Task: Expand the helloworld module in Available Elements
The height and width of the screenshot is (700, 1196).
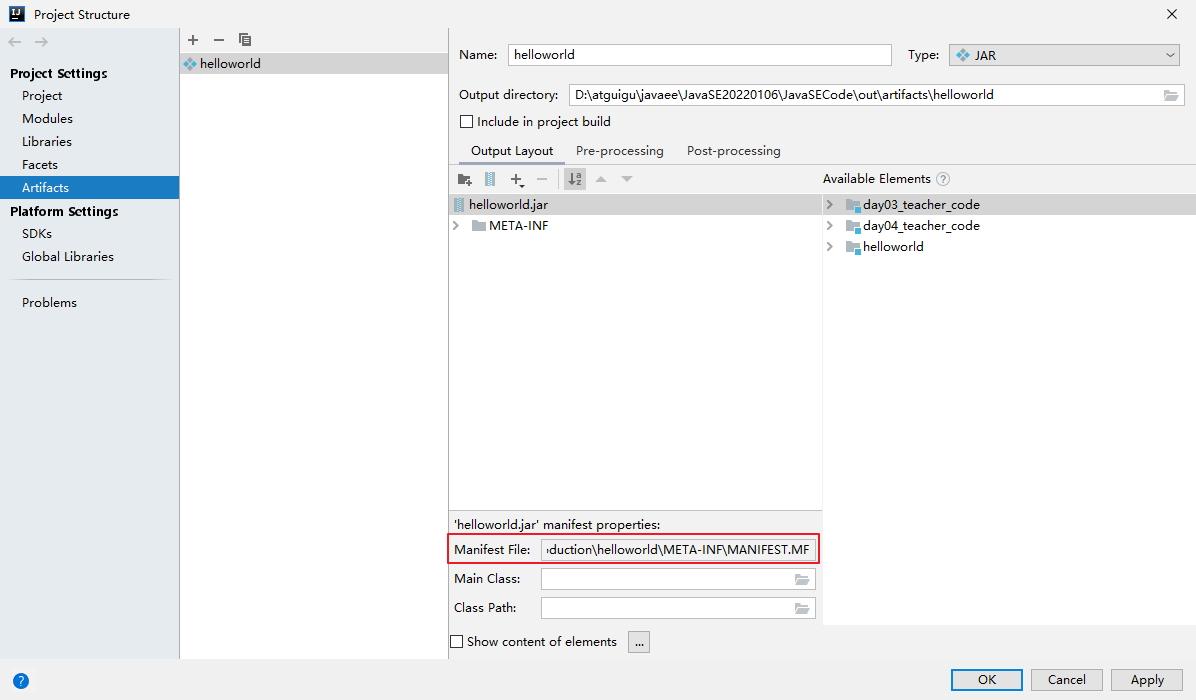Action: (x=830, y=247)
